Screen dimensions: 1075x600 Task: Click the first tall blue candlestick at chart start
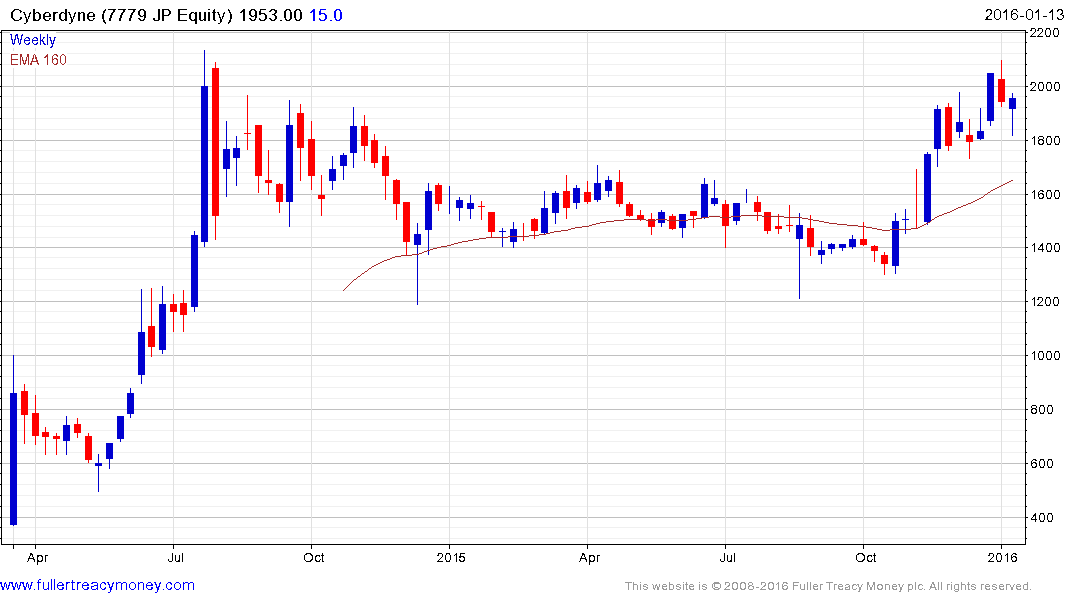(14, 459)
